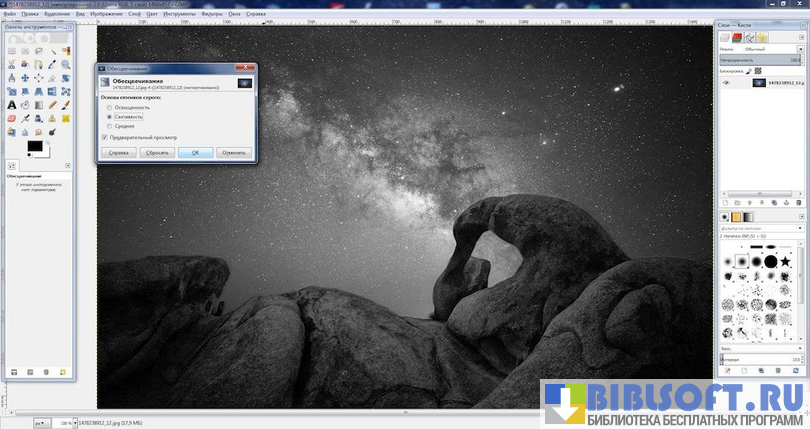
Task: Select the Text tool in the toolbox
Action: 12,104
